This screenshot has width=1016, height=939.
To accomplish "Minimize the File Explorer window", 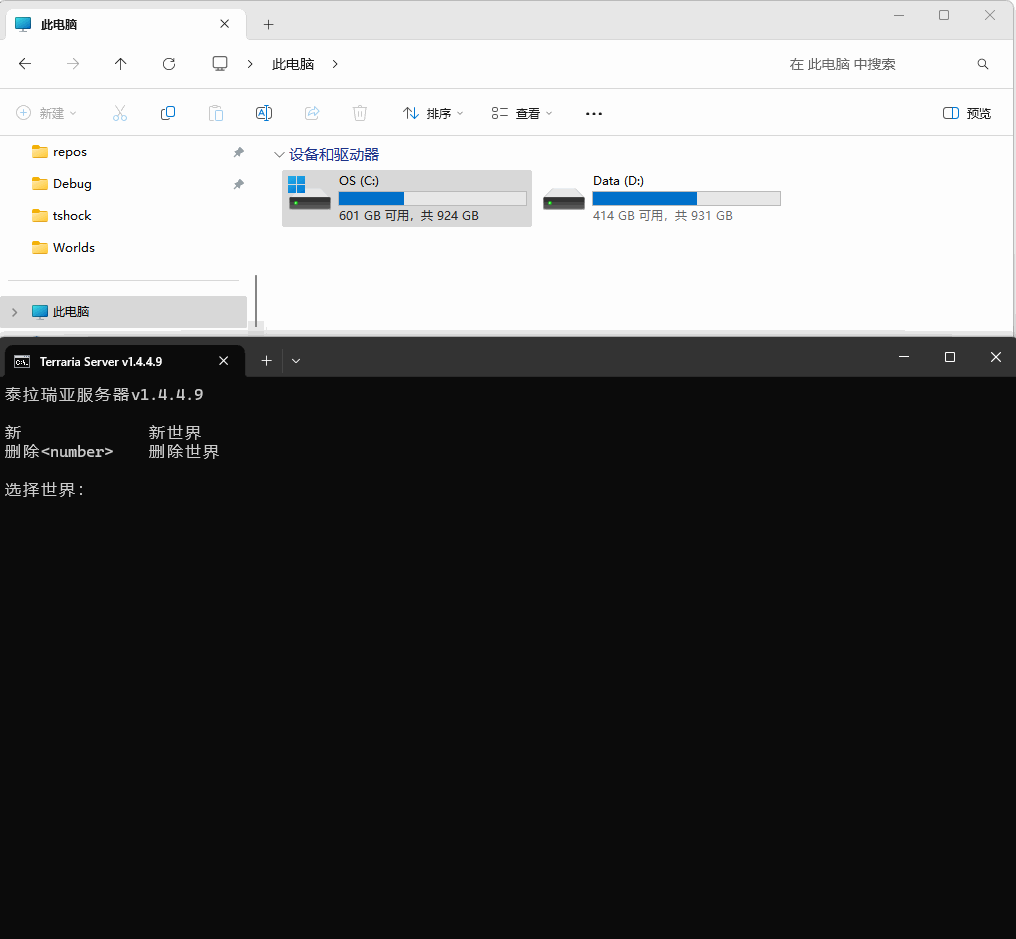I will (x=899, y=16).
